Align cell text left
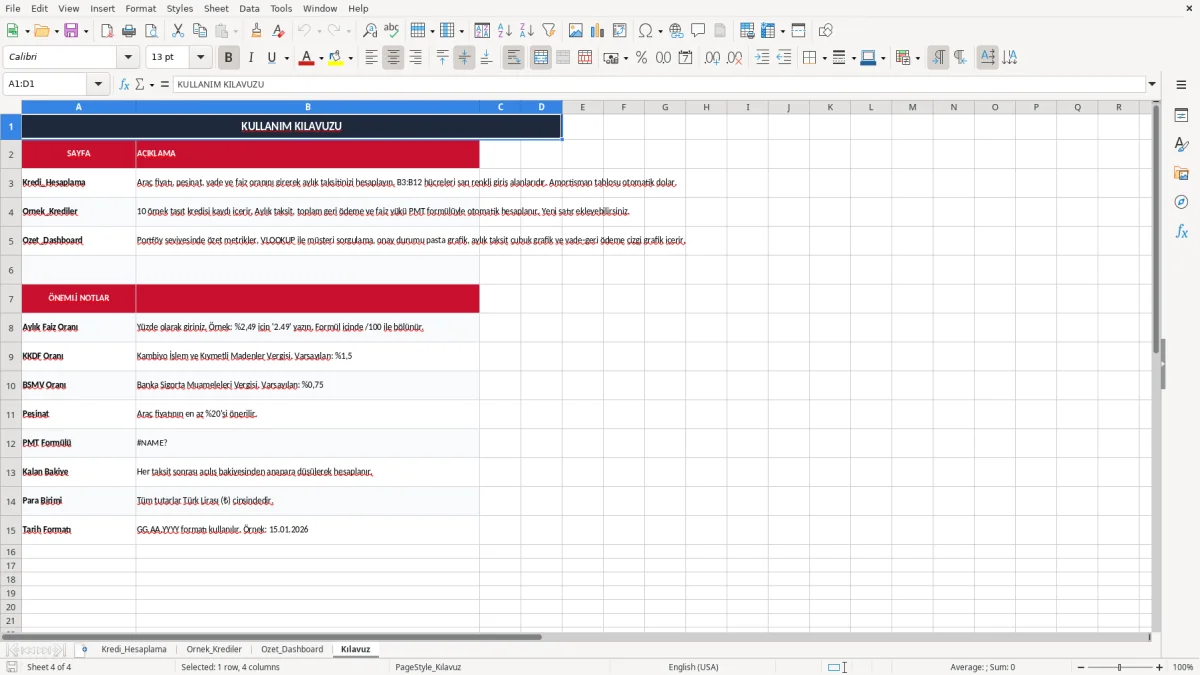This screenshot has height=675, width=1200. (x=371, y=58)
